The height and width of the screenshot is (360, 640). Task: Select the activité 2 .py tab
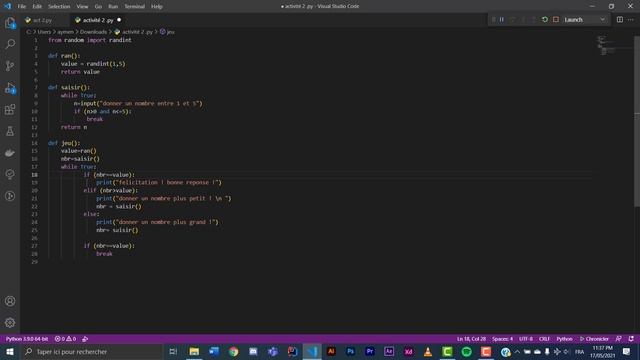point(97,20)
